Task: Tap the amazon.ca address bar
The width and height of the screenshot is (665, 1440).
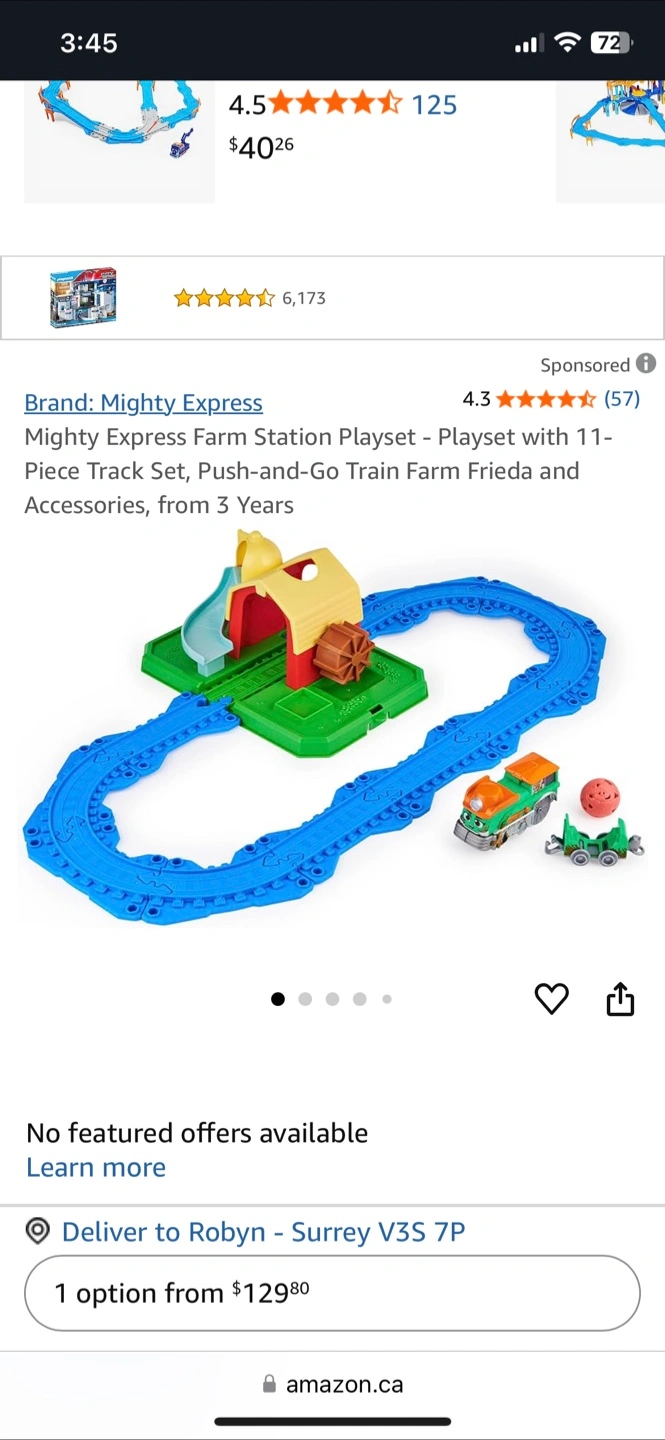Action: click(332, 1384)
